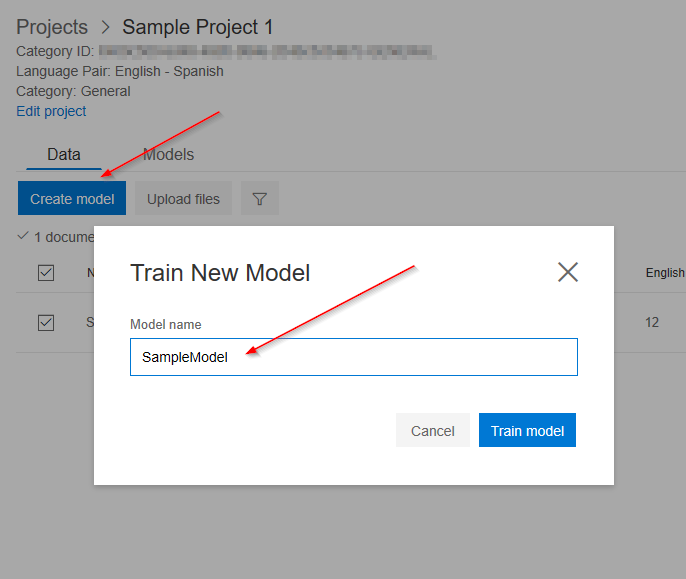Click the Train New Model heading
Screen dimensions: 686x579
(x=220, y=272)
